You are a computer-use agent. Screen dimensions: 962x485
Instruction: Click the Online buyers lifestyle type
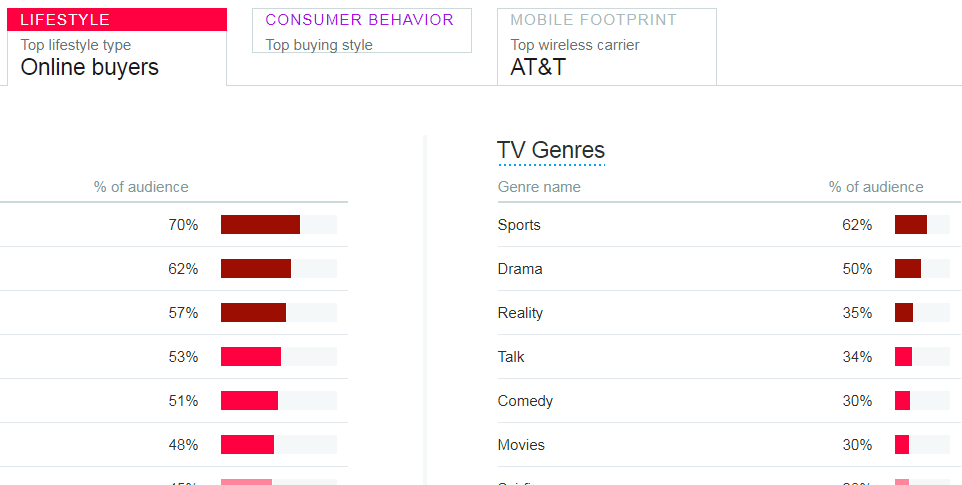click(90, 67)
